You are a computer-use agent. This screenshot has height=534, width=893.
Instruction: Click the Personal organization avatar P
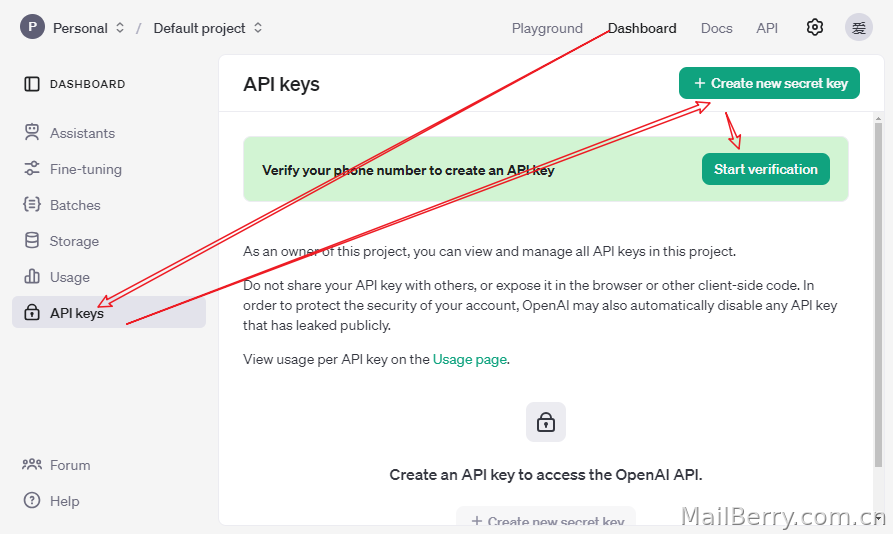point(32,27)
